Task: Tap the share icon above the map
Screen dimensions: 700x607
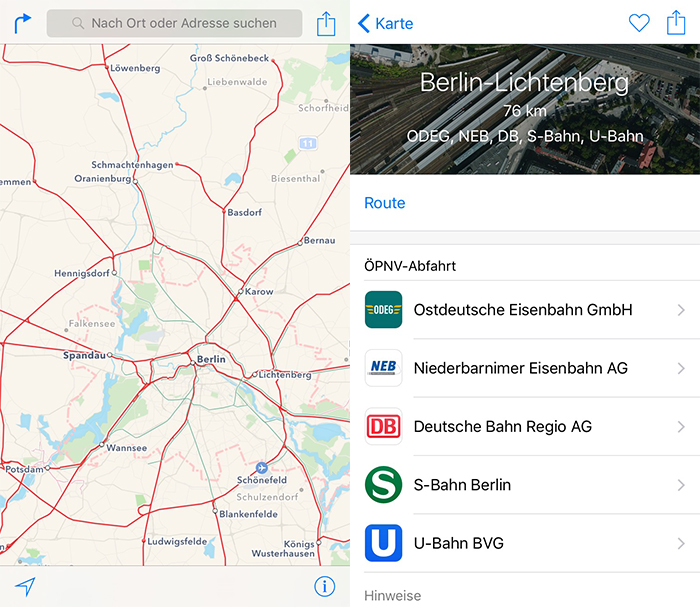Action: point(326,23)
